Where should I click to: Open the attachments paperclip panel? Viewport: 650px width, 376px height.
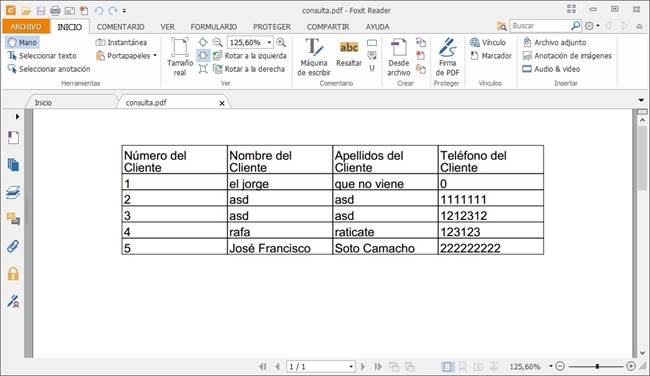click(13, 246)
